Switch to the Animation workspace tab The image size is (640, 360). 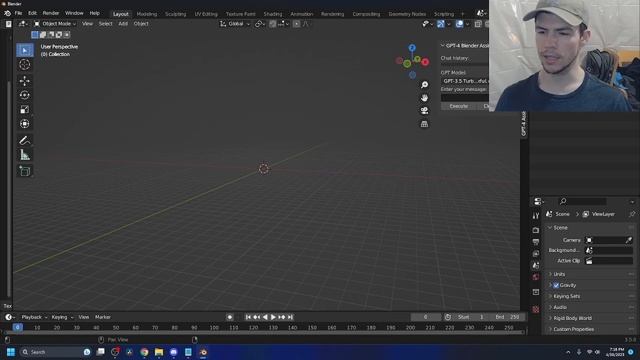302,14
